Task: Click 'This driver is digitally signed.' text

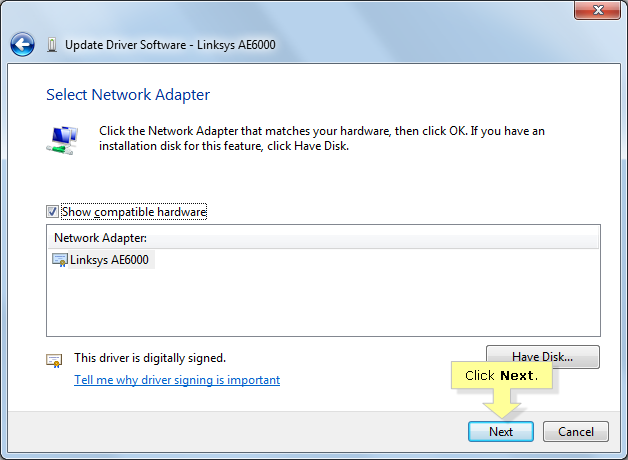Action: tap(150, 358)
